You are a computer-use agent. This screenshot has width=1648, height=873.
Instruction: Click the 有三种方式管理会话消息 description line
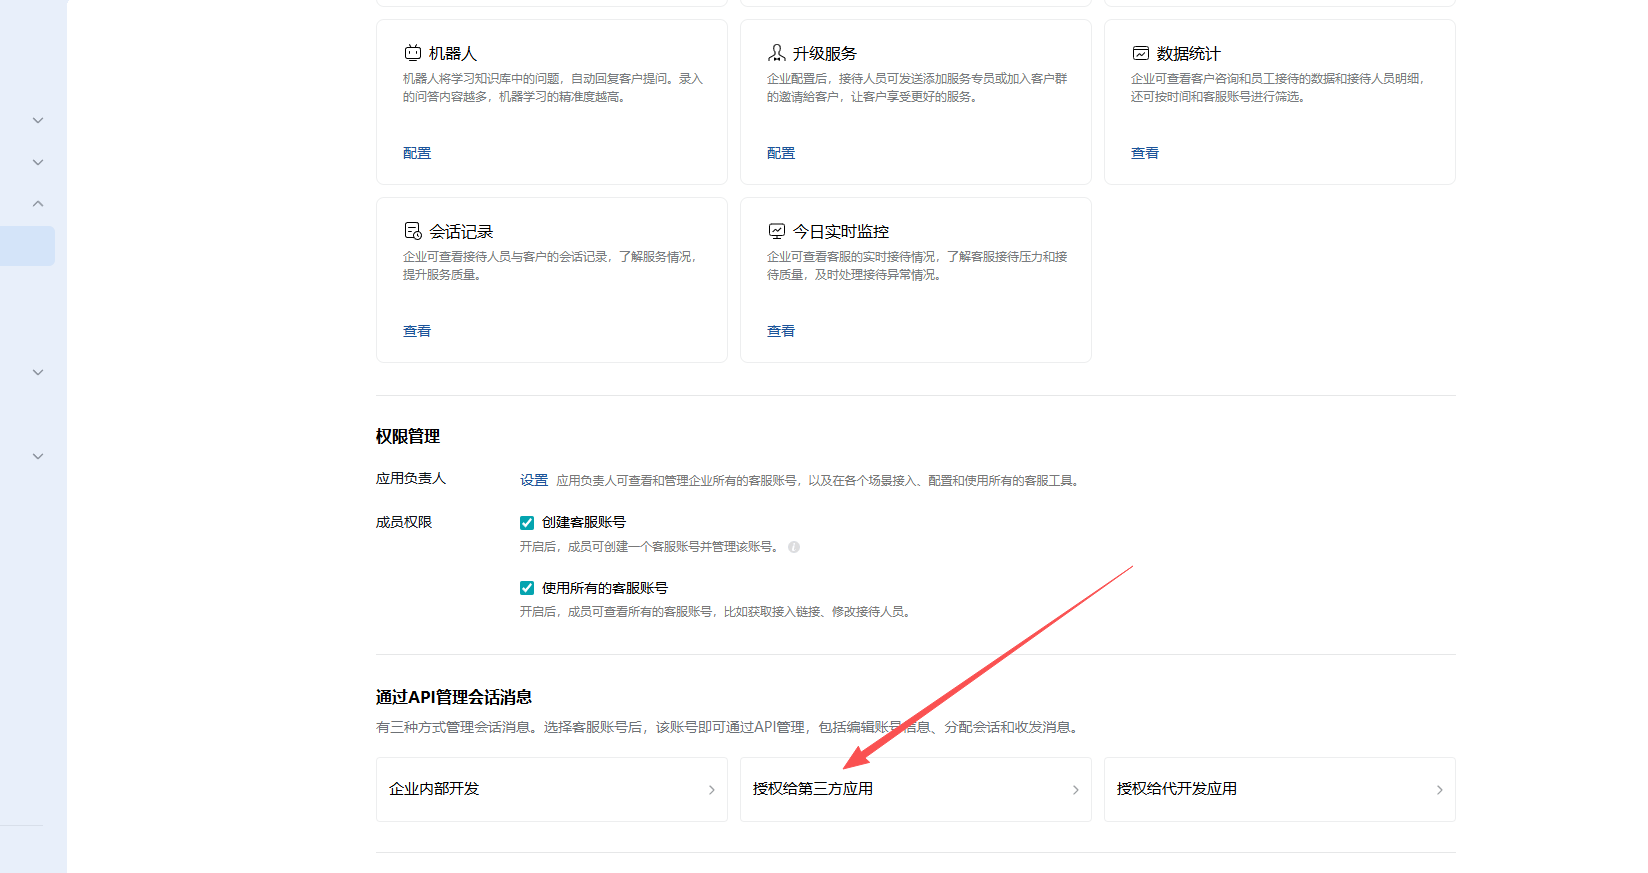pos(730,727)
